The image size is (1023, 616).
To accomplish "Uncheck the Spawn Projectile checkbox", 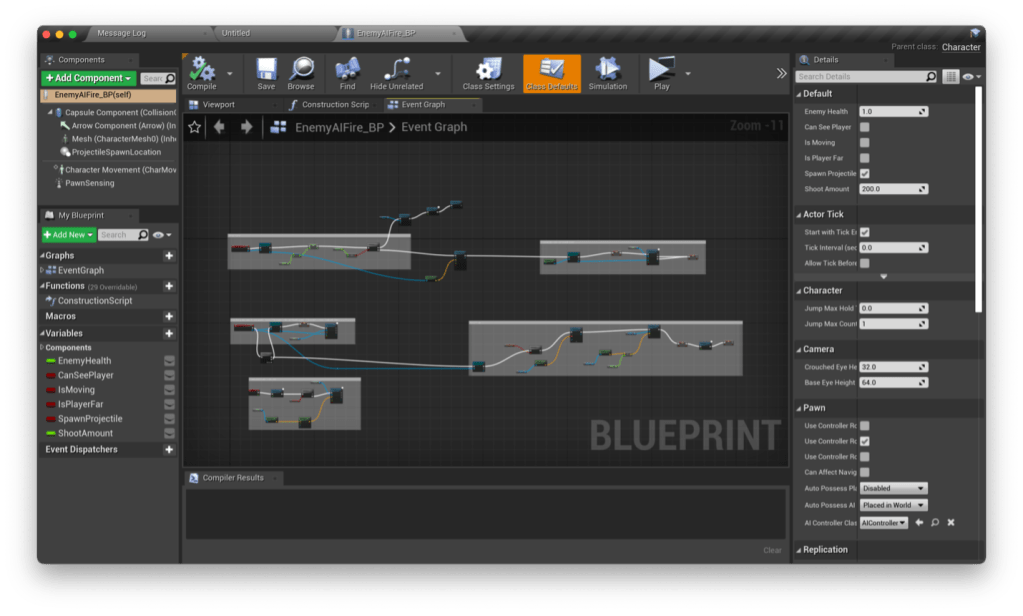I will pyautogui.click(x=865, y=173).
